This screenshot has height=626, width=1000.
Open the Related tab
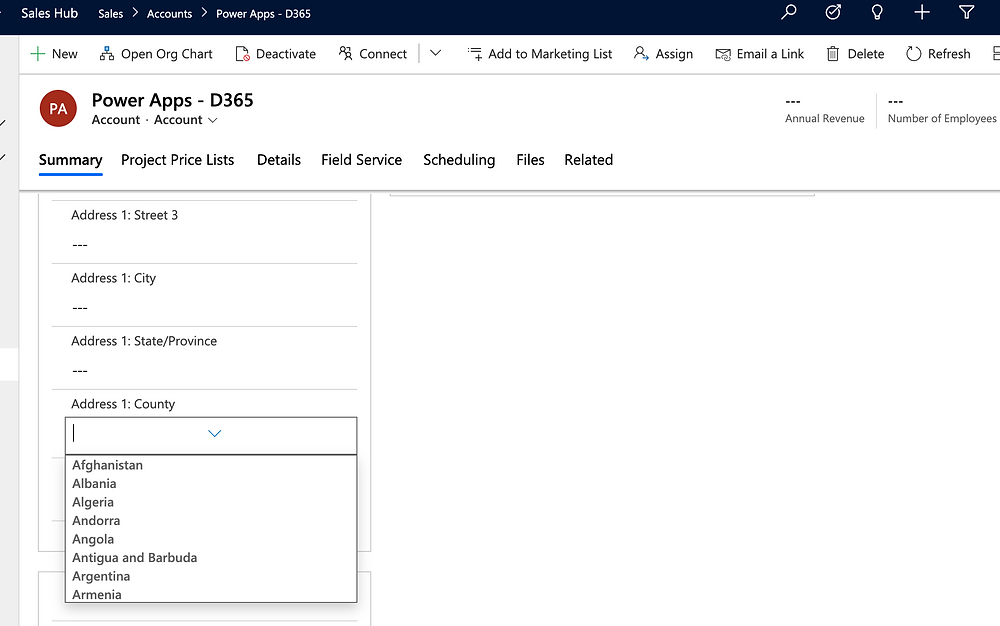589,160
